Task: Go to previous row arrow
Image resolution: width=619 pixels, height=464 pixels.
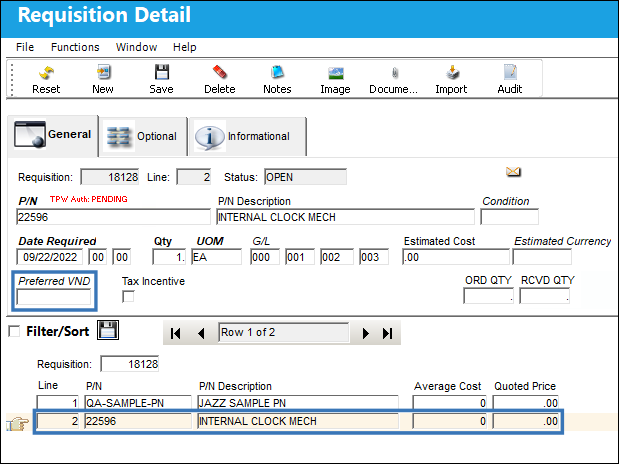Action: pyautogui.click(x=201, y=333)
